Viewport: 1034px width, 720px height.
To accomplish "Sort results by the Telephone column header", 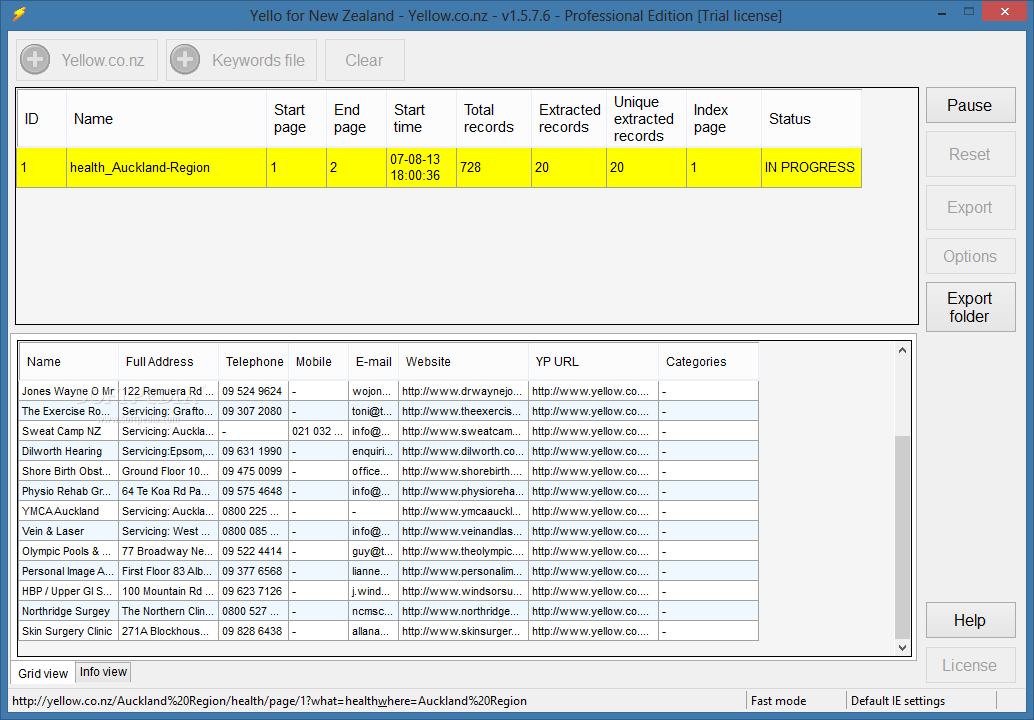I will (x=252, y=362).
